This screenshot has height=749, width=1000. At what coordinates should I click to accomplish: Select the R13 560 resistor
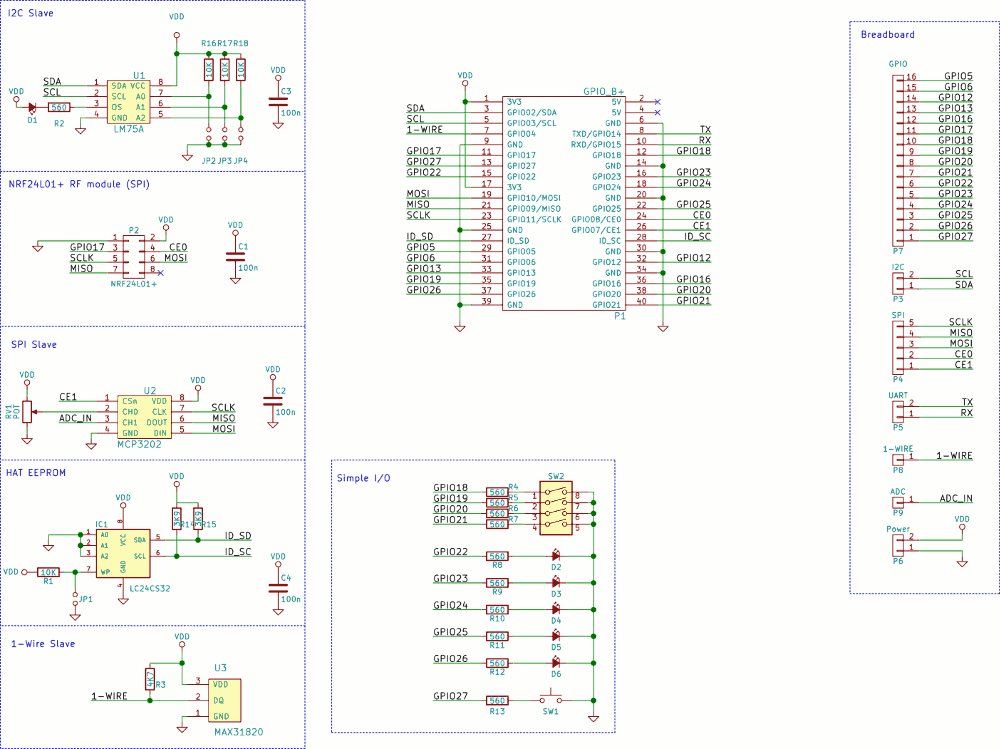pyautogui.click(x=497, y=701)
